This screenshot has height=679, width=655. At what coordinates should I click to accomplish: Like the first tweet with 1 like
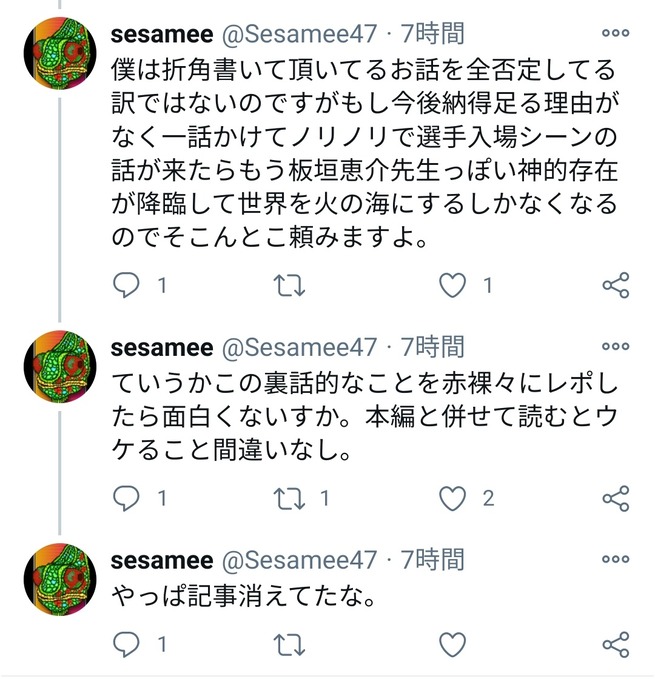coord(453,286)
